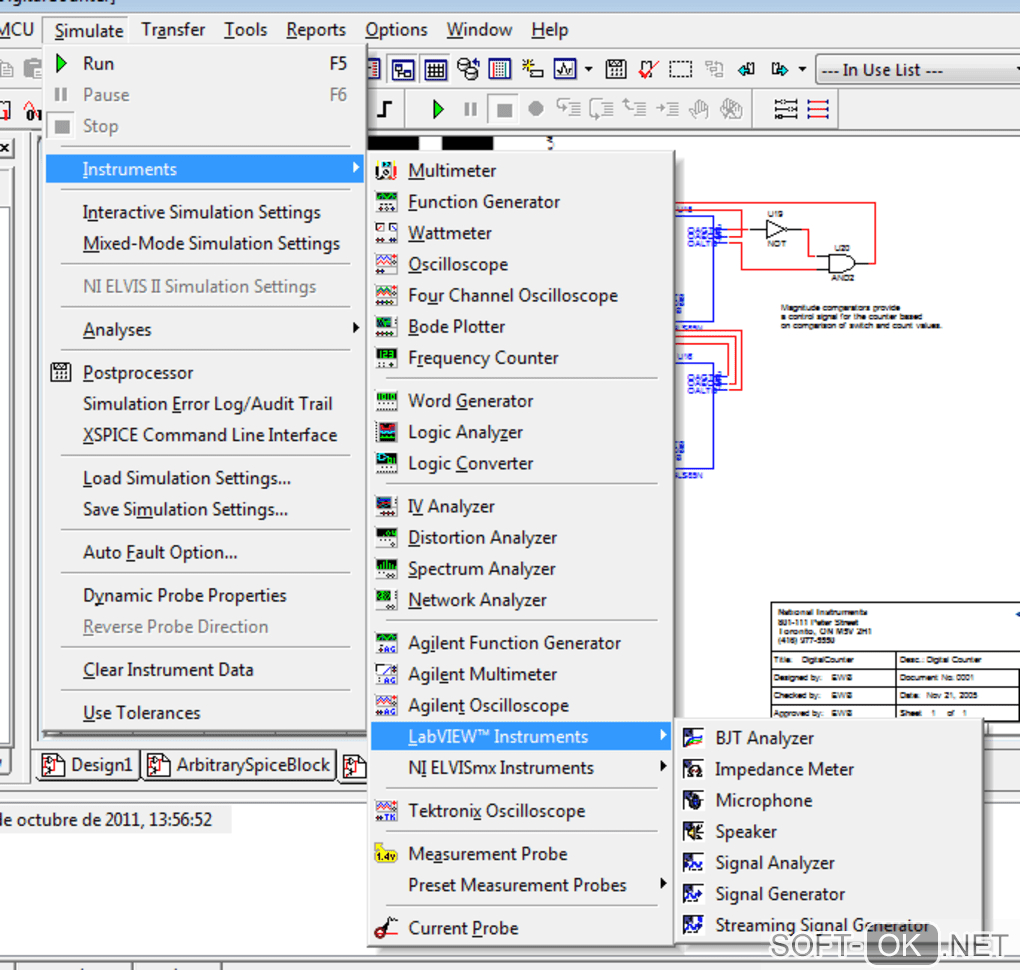Select the Current Probe icon
Image resolution: width=1020 pixels, height=970 pixels.
386,928
